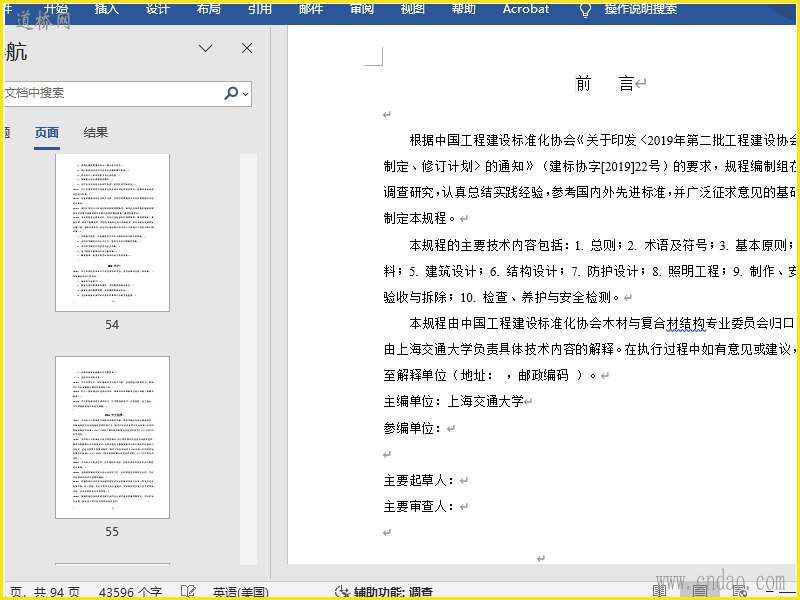Viewport: 800px width, 600px height.
Task: Click the 英语(美国) language indicator
Action: tap(241, 592)
